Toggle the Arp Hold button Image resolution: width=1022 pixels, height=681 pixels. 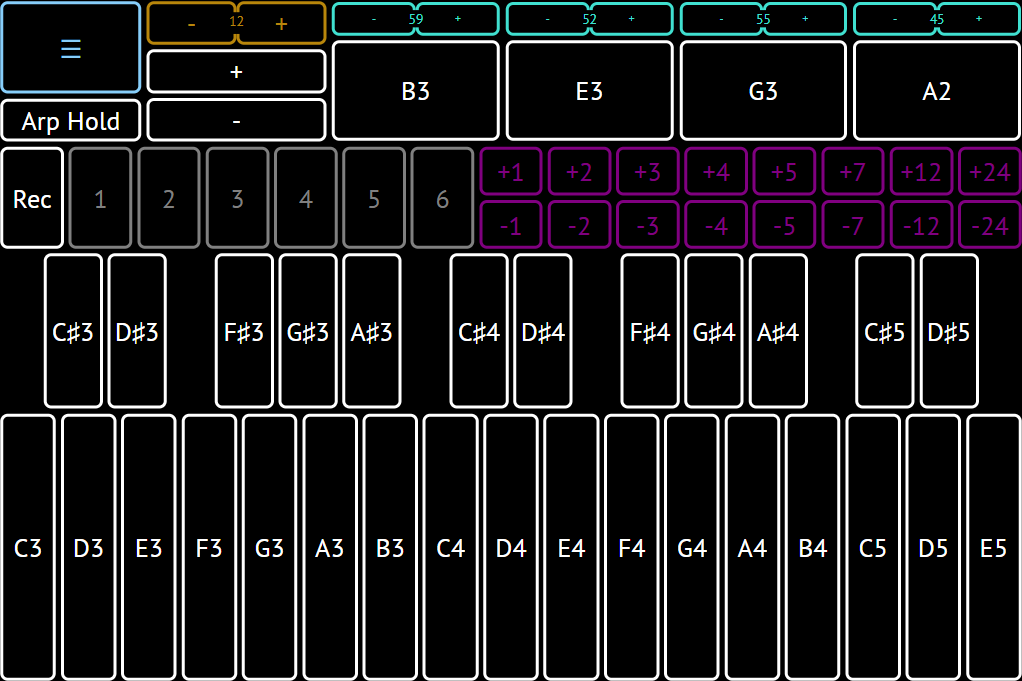(70, 121)
